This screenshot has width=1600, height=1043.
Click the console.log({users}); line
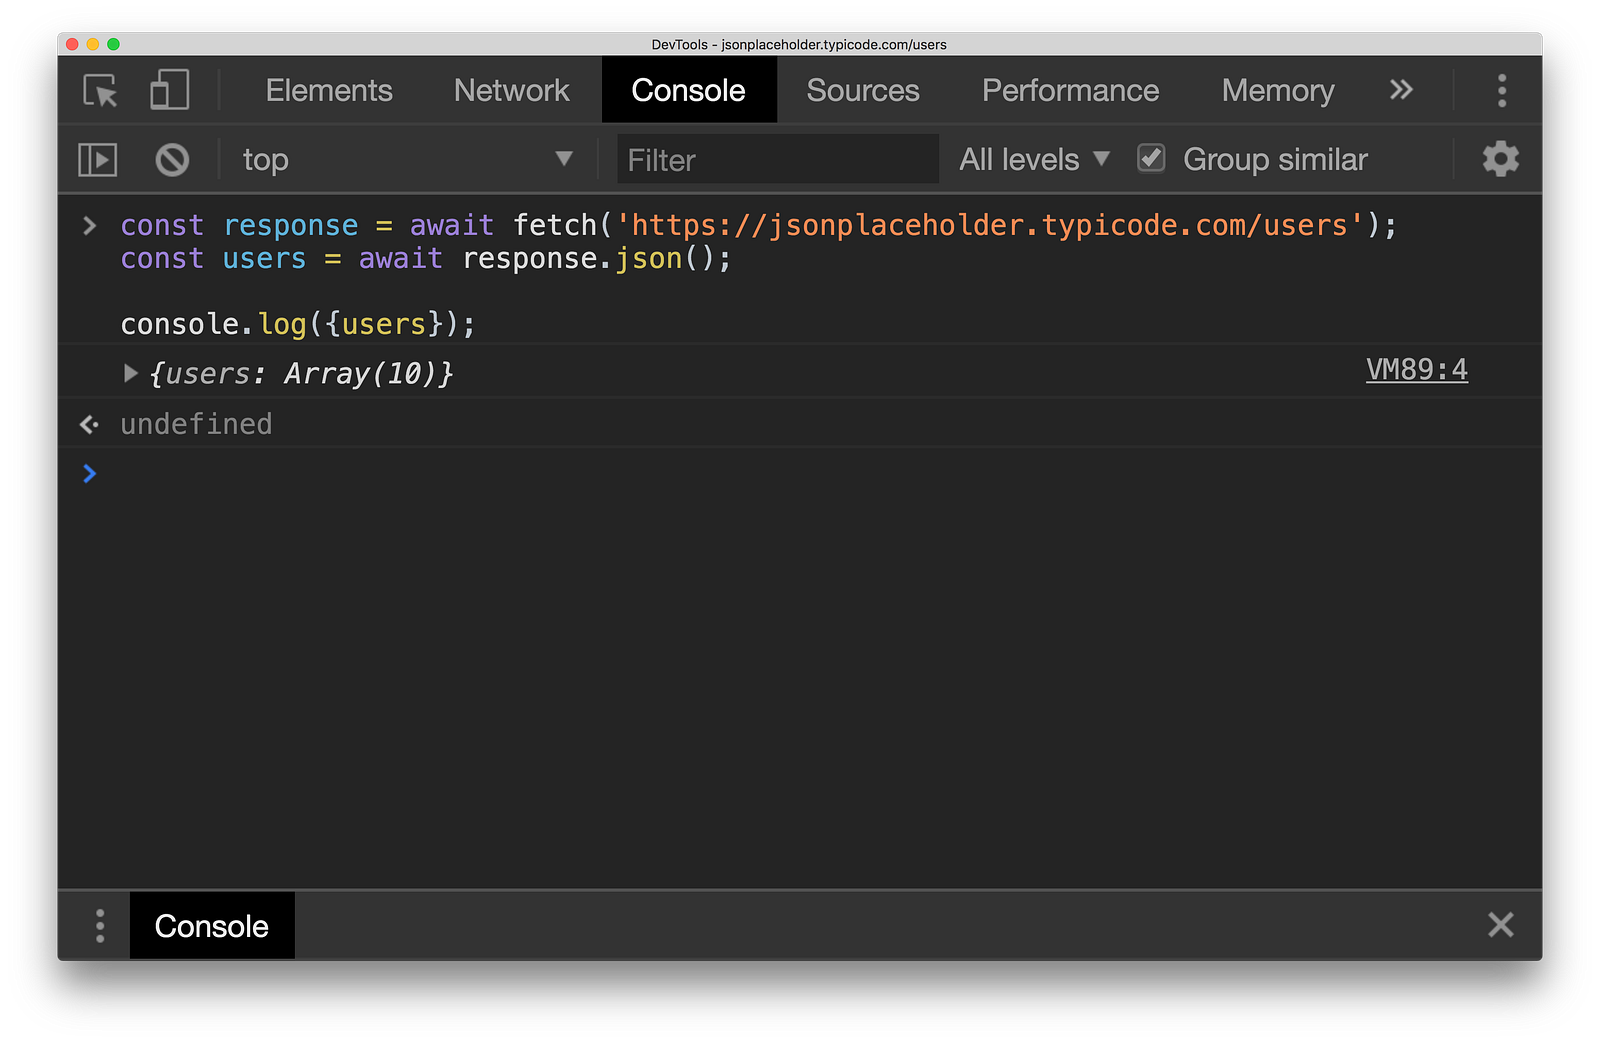(x=298, y=324)
